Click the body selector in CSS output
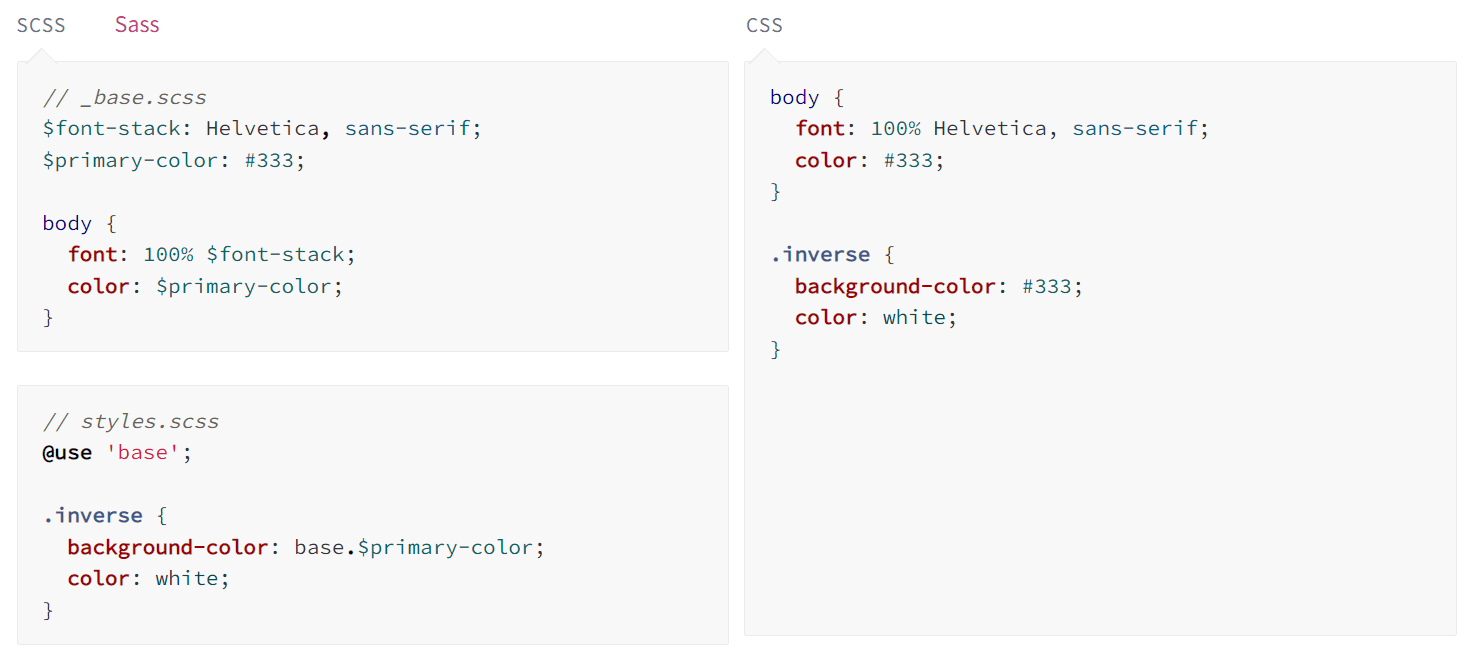This screenshot has width=1483, height=649. pos(795,98)
